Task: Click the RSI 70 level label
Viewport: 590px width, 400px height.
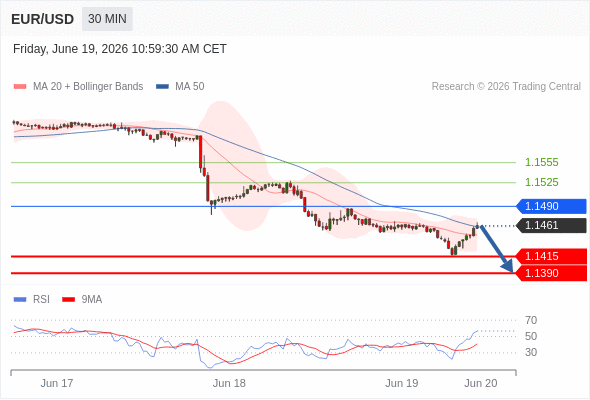Action: (x=531, y=321)
